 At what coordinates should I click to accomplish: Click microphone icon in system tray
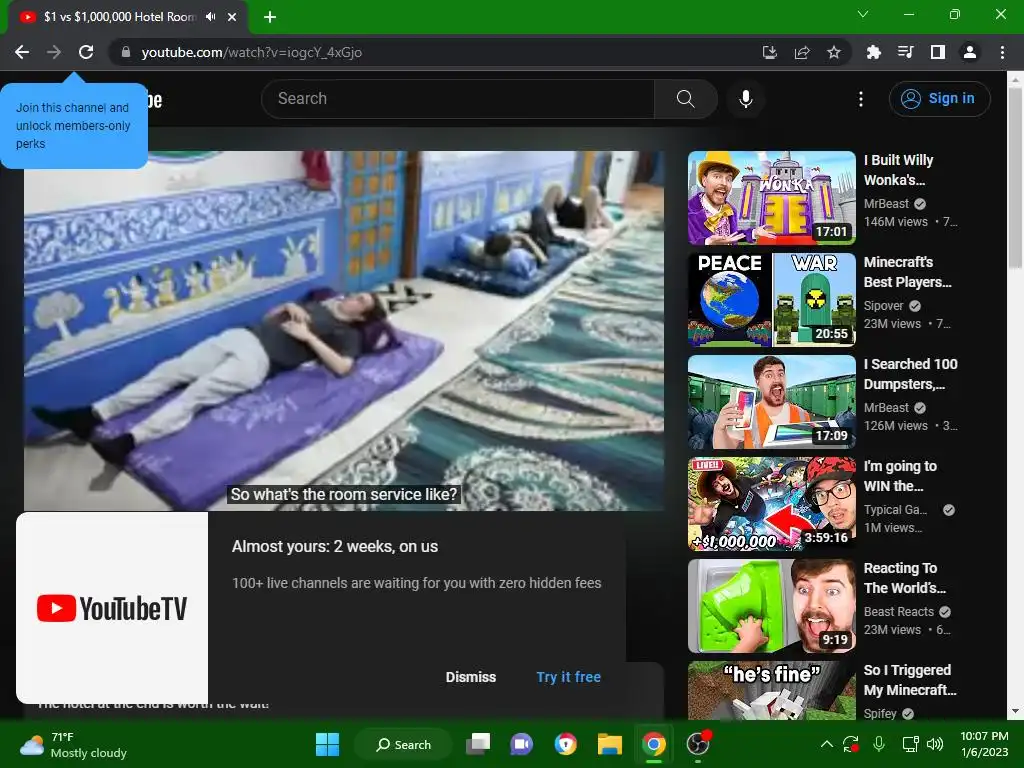coord(879,744)
